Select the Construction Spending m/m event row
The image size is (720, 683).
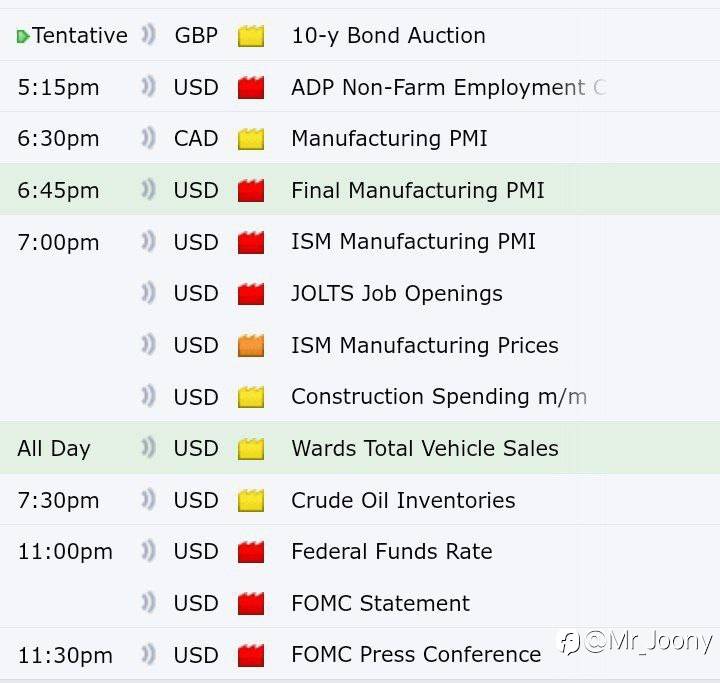point(438,397)
